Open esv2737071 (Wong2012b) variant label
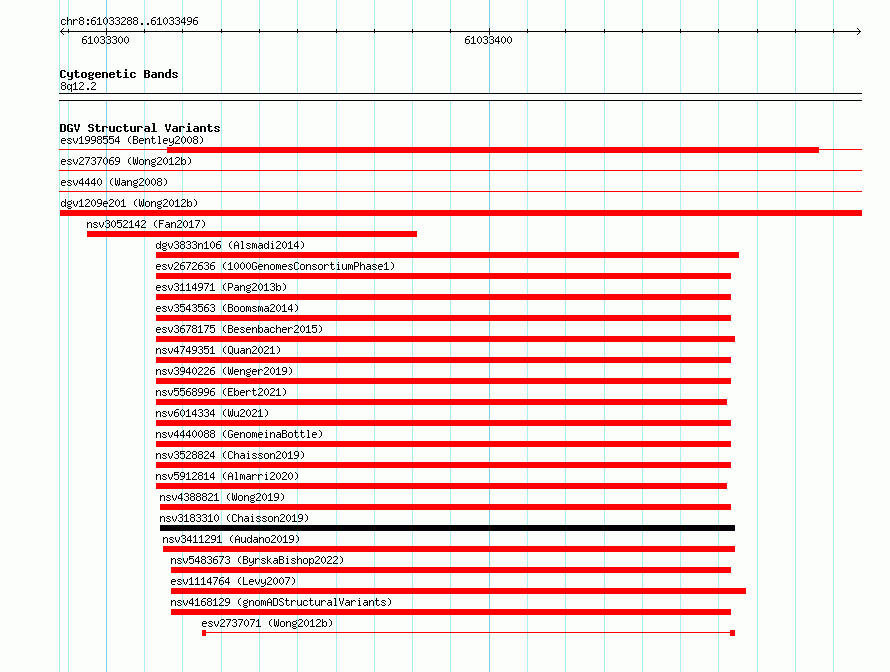The image size is (890, 672). click(267, 623)
